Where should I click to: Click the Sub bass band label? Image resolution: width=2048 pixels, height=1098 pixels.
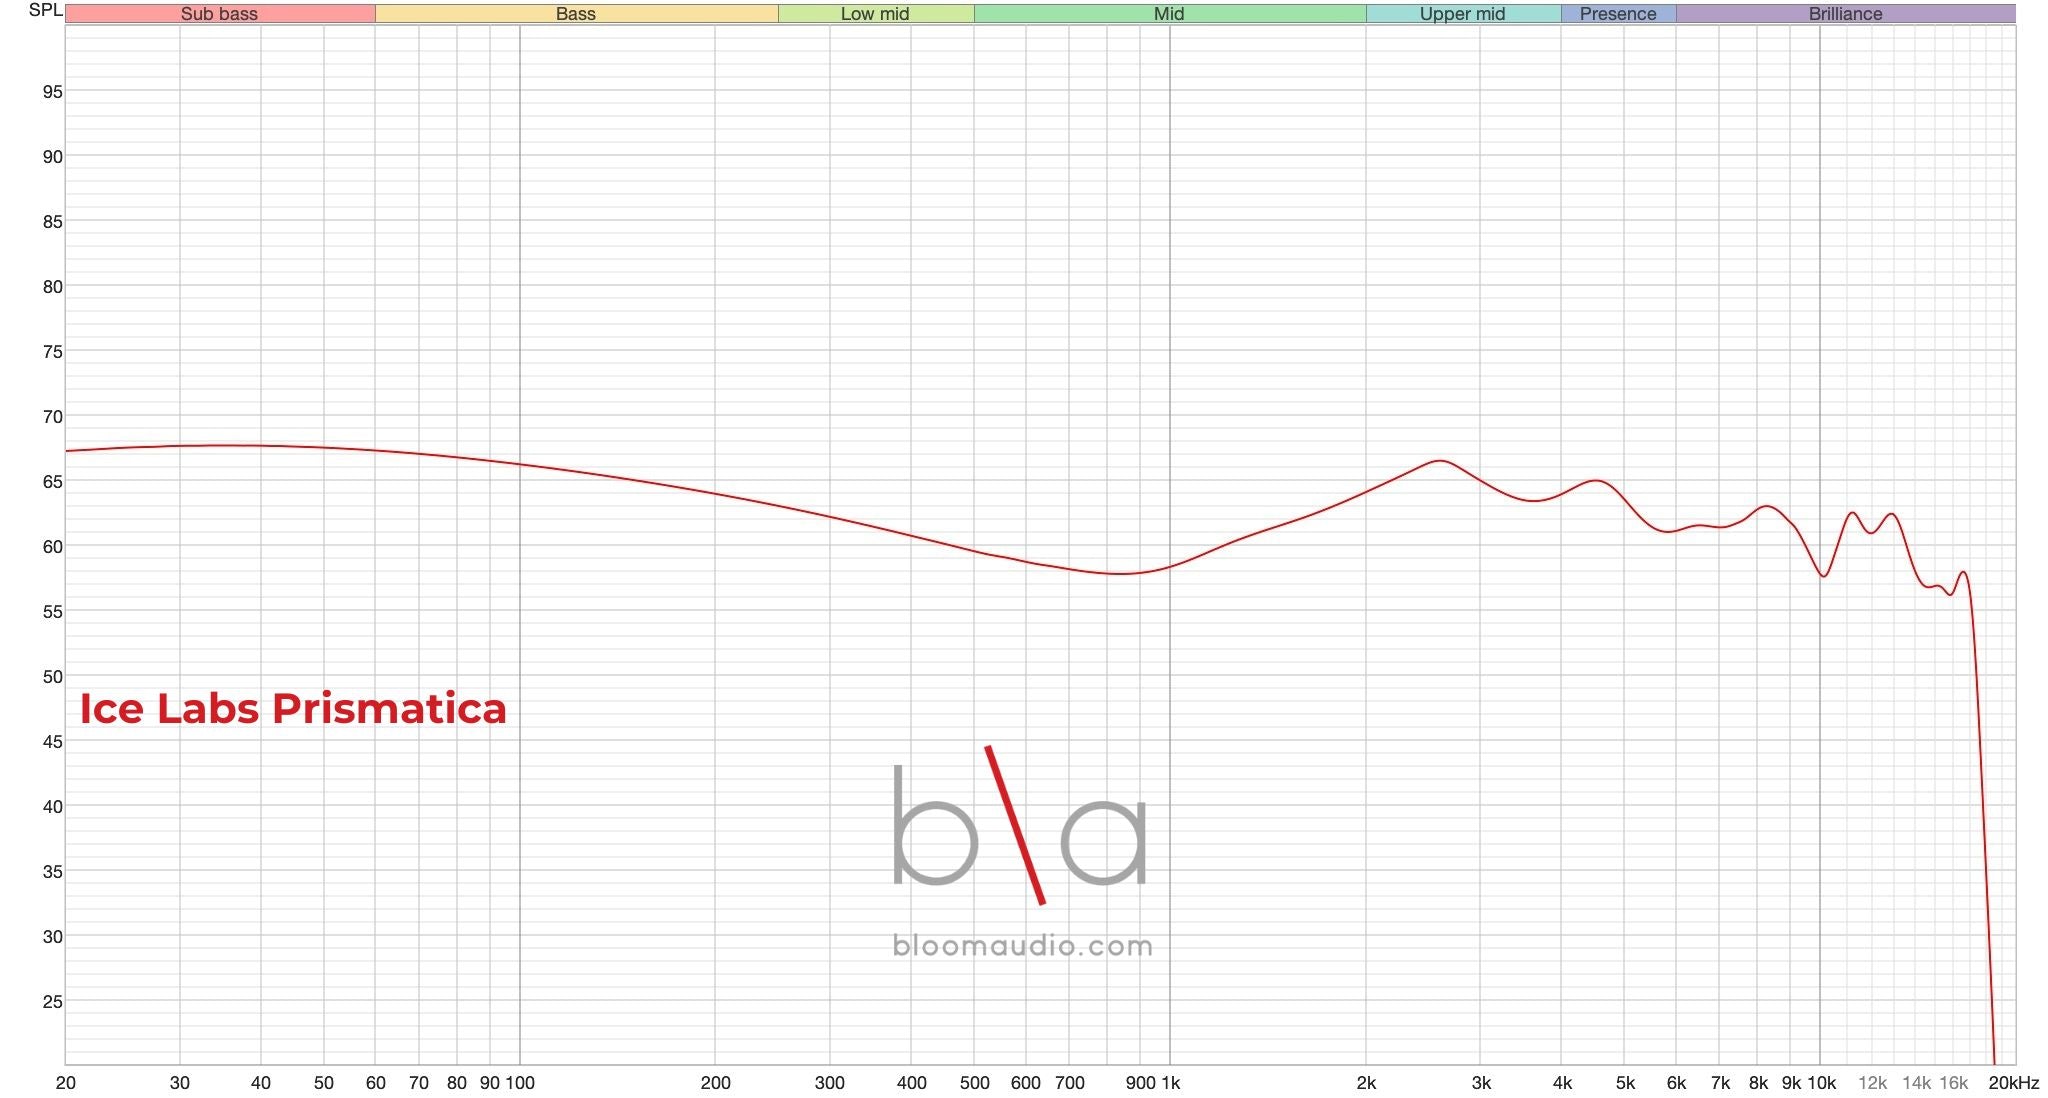click(218, 14)
